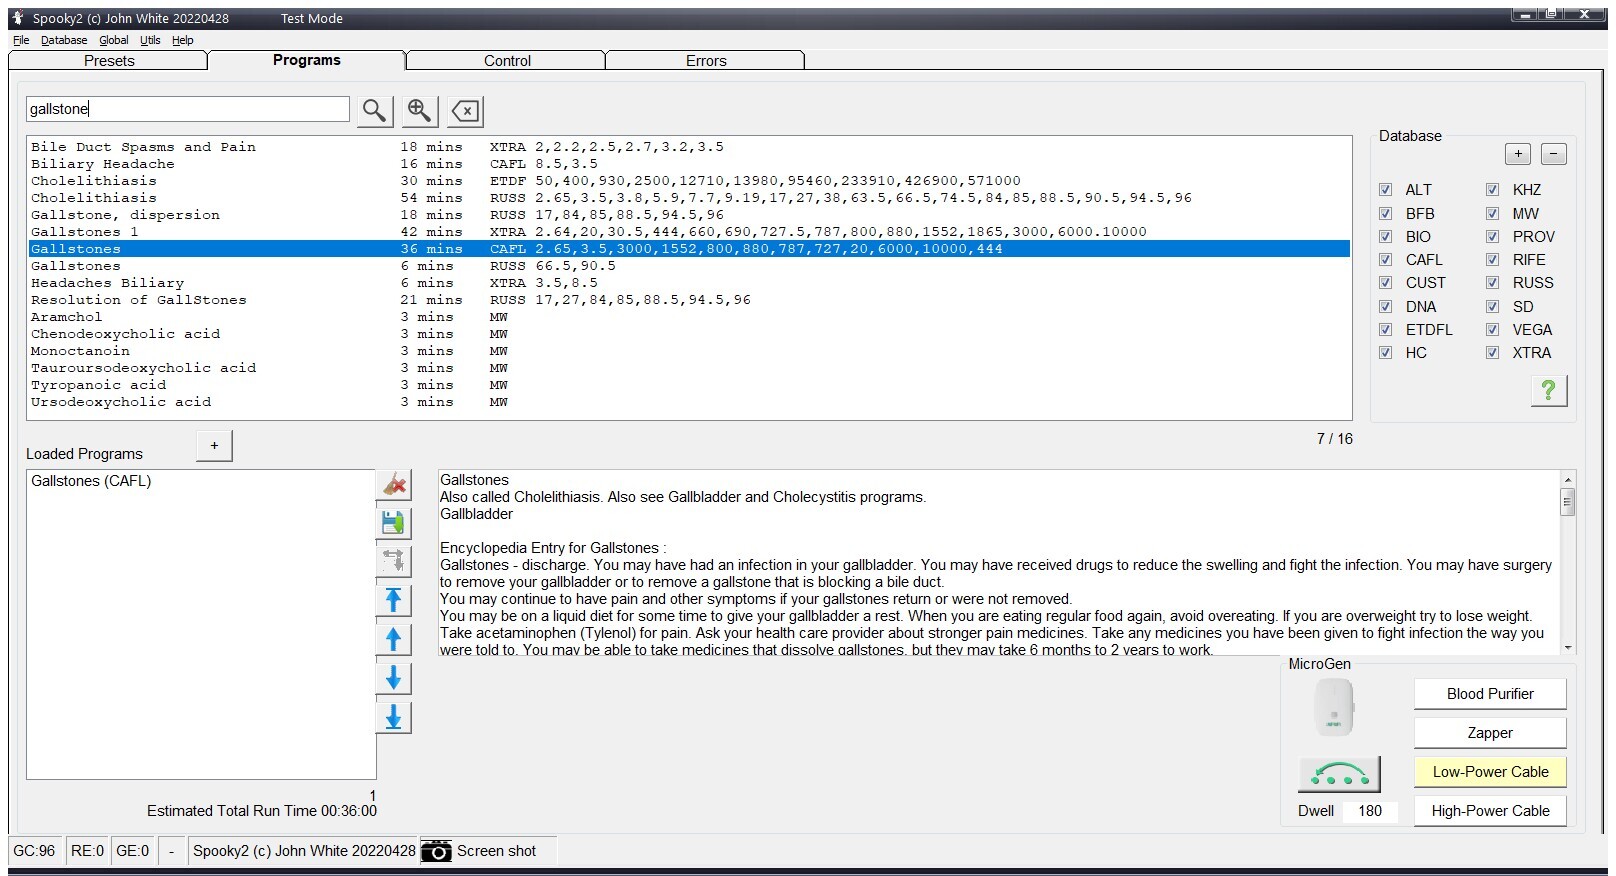Image resolution: width=1616 pixels, height=876 pixels.
Task: Disable the XTRA database checkbox
Action: point(1492,353)
